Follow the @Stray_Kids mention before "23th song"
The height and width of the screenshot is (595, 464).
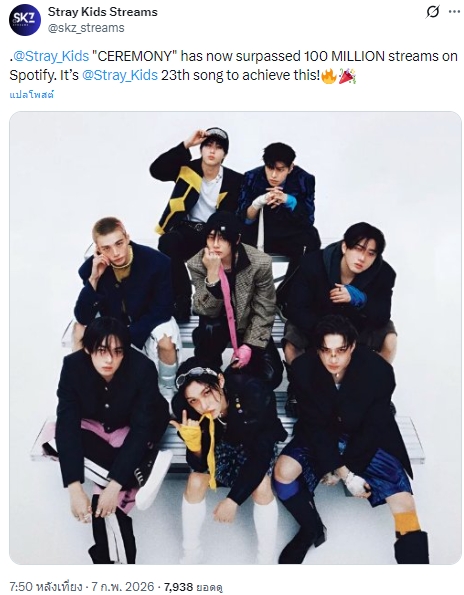[x=120, y=75]
